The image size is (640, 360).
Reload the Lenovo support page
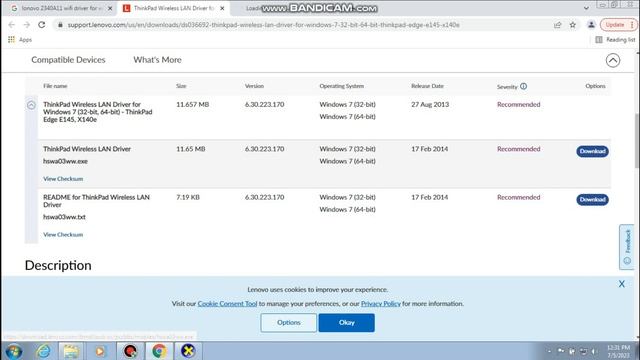tap(42, 25)
